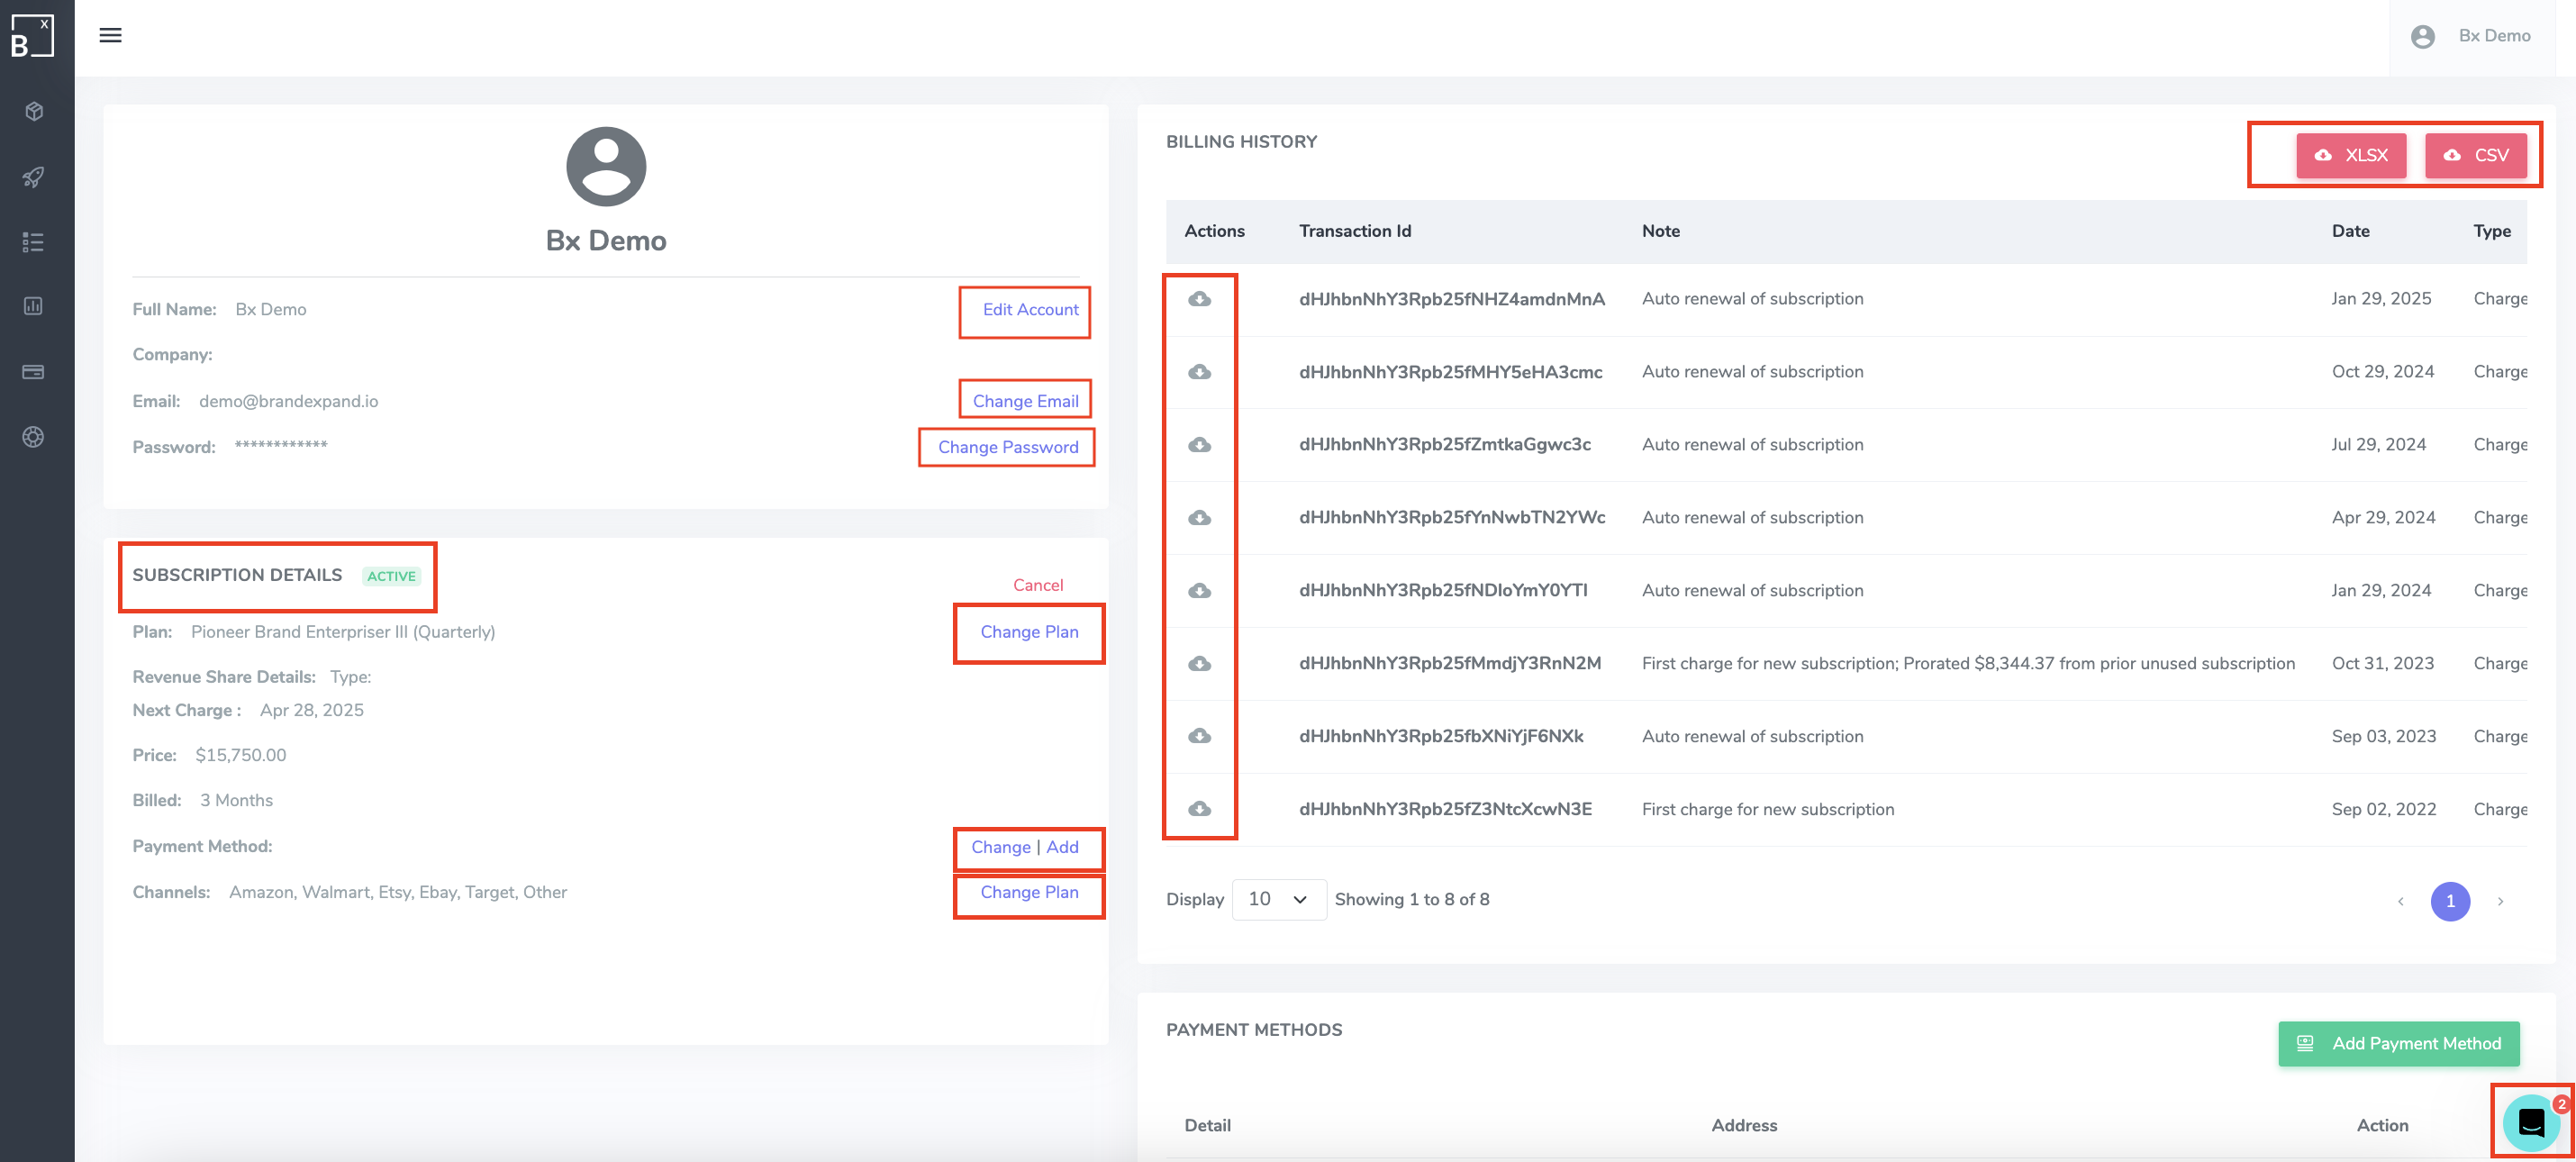
Task: Click Change Password link
Action: 1007,447
